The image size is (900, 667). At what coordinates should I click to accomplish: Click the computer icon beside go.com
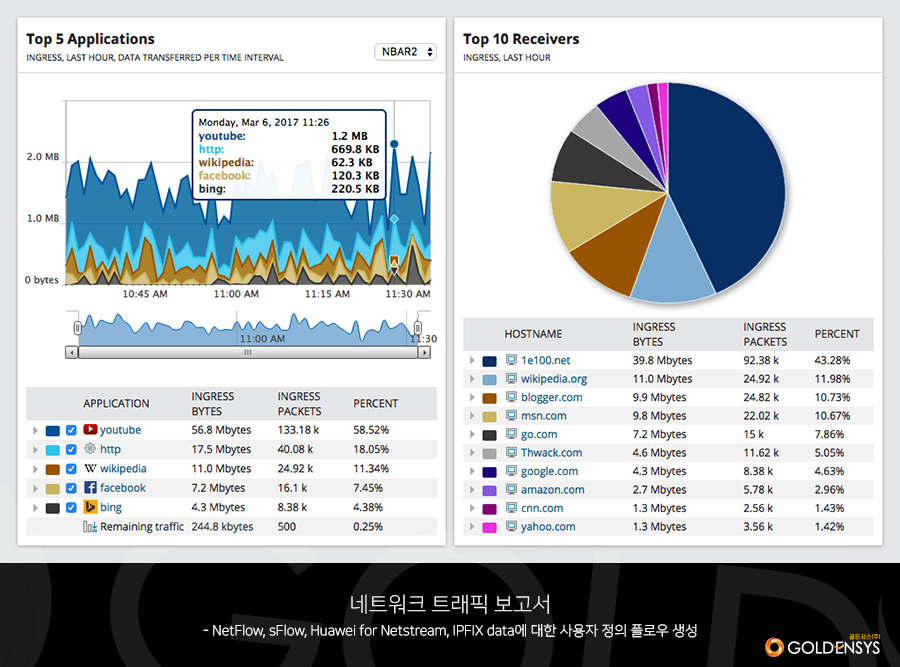point(511,434)
